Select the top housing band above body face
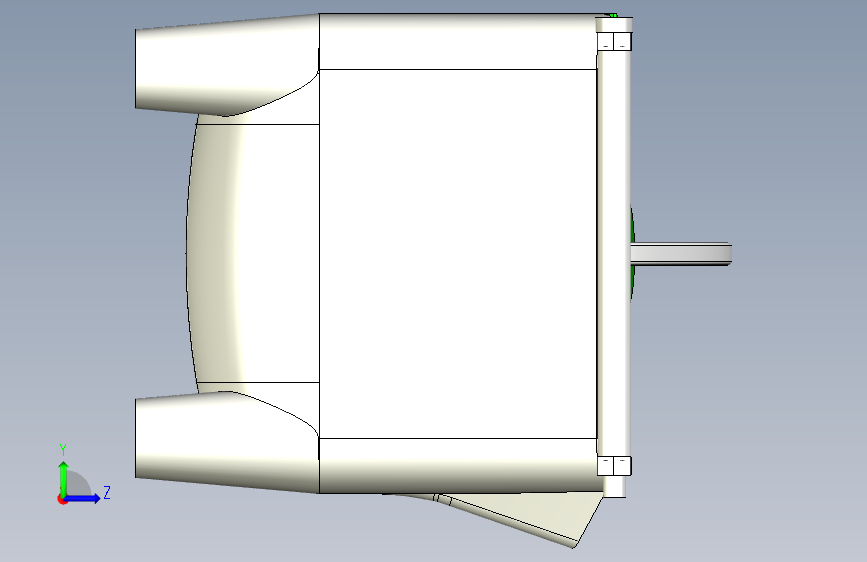 coord(458,41)
